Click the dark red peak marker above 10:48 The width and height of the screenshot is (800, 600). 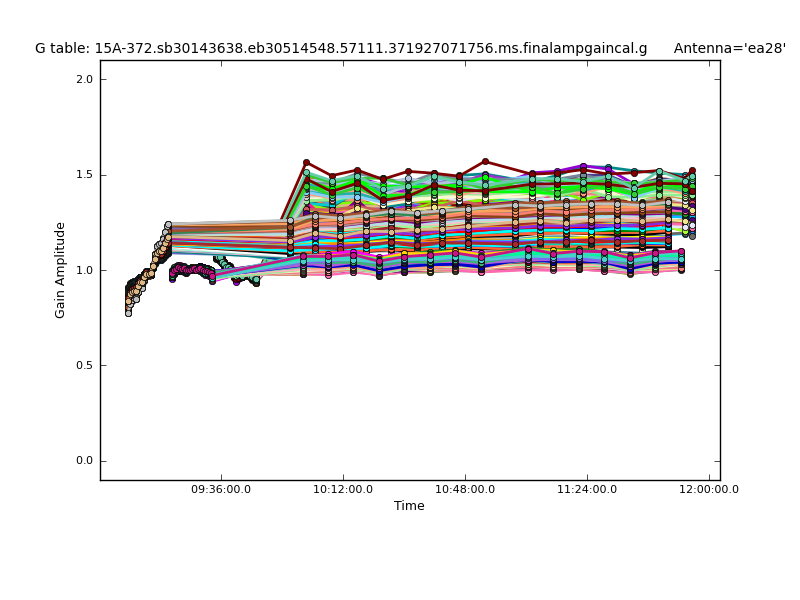485,161
